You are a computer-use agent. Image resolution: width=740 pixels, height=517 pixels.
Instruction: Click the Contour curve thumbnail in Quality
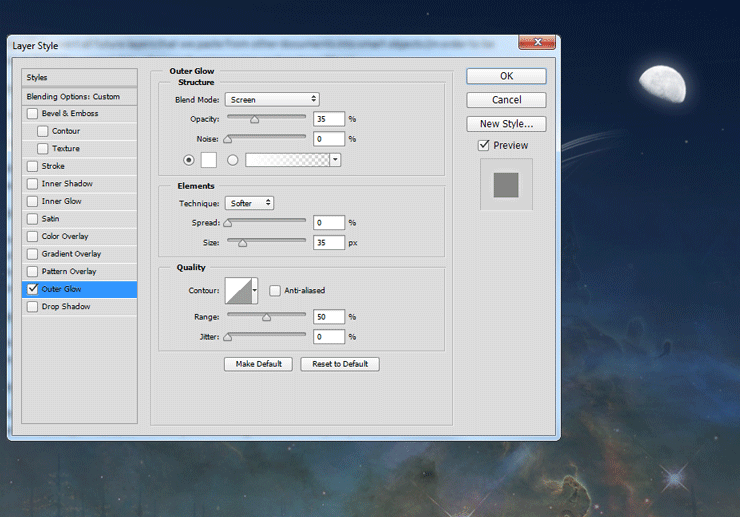237,291
